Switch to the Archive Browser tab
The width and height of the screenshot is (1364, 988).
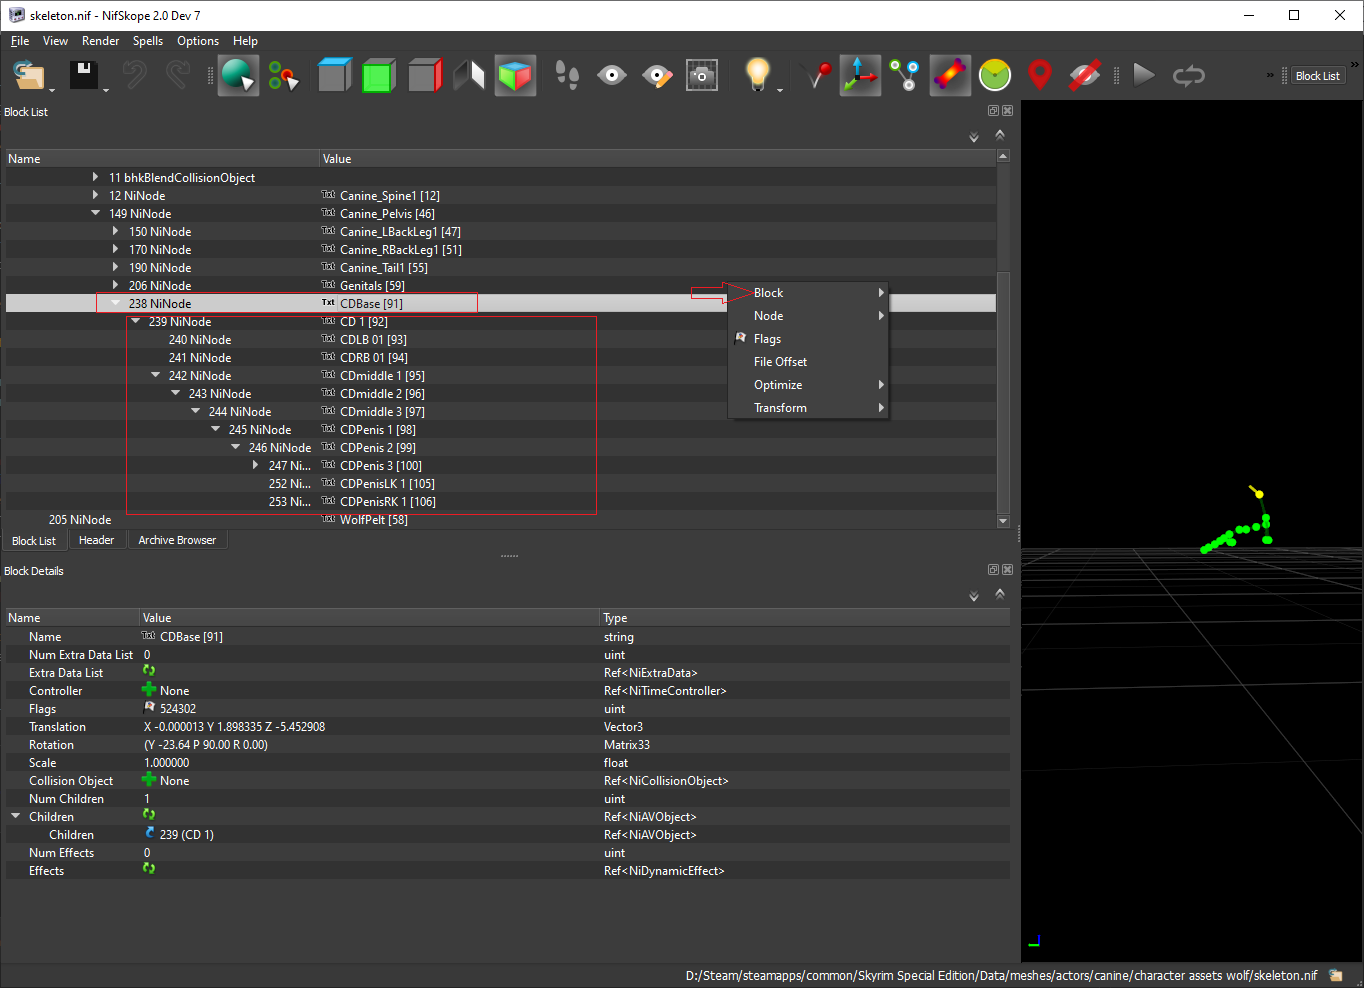point(177,540)
